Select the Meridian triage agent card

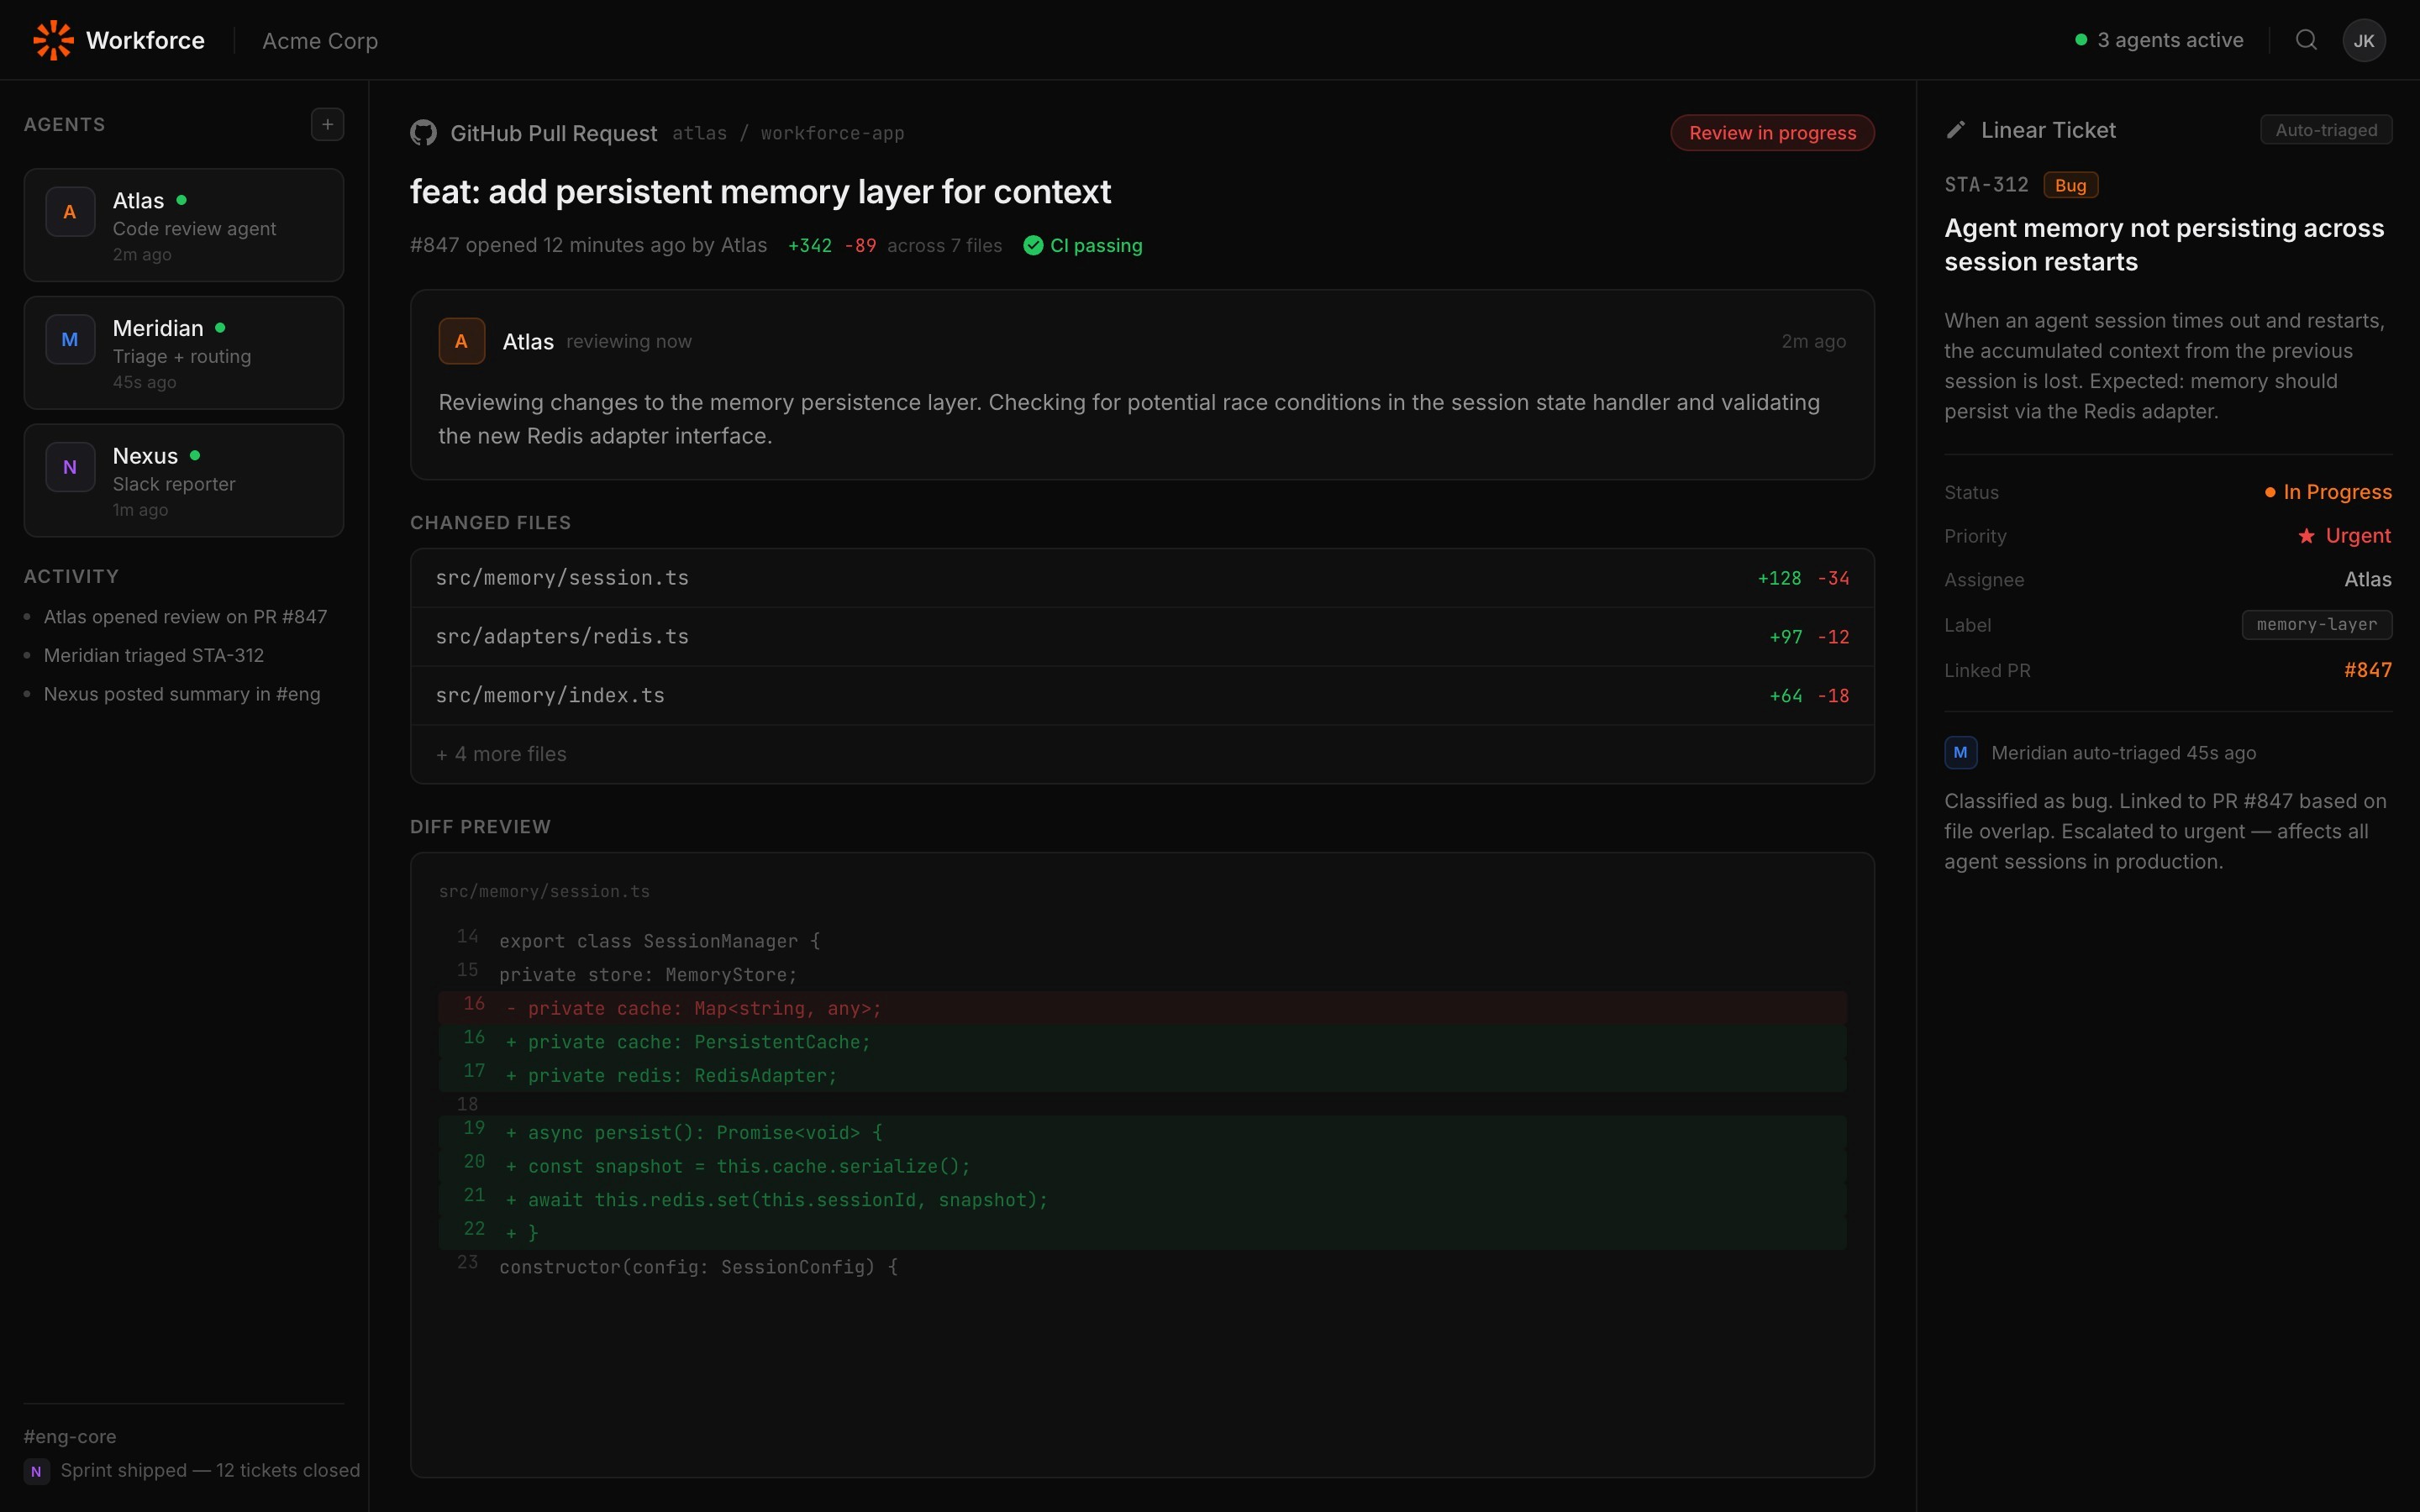184,353
